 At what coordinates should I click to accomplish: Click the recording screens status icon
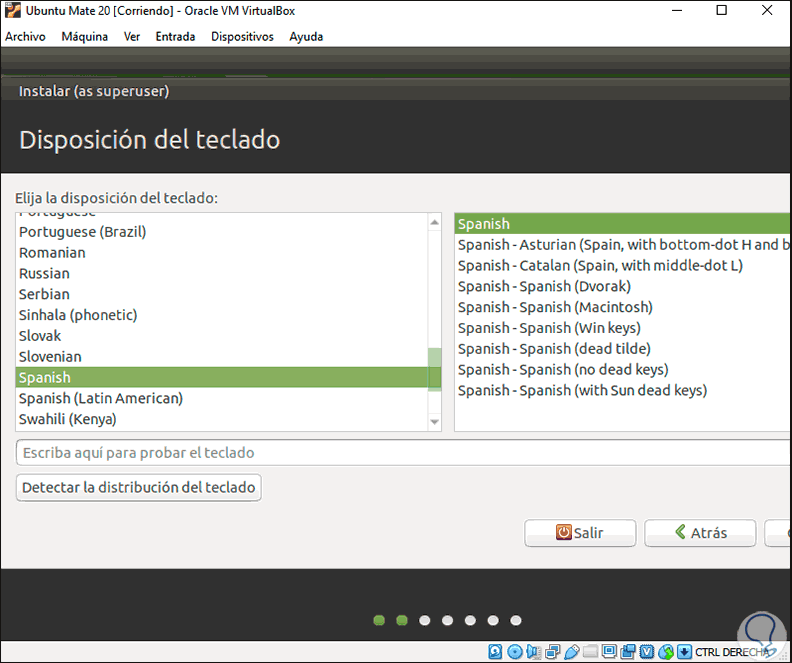pyautogui.click(x=628, y=652)
